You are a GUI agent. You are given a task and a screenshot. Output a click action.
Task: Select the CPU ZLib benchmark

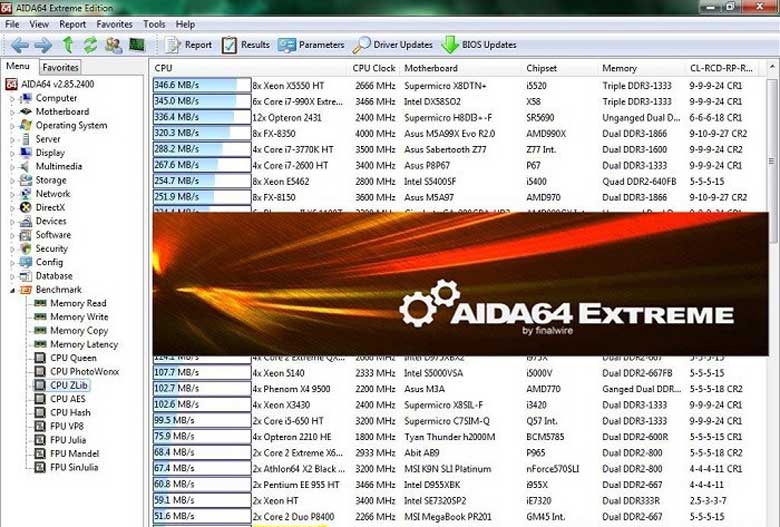click(x=69, y=385)
